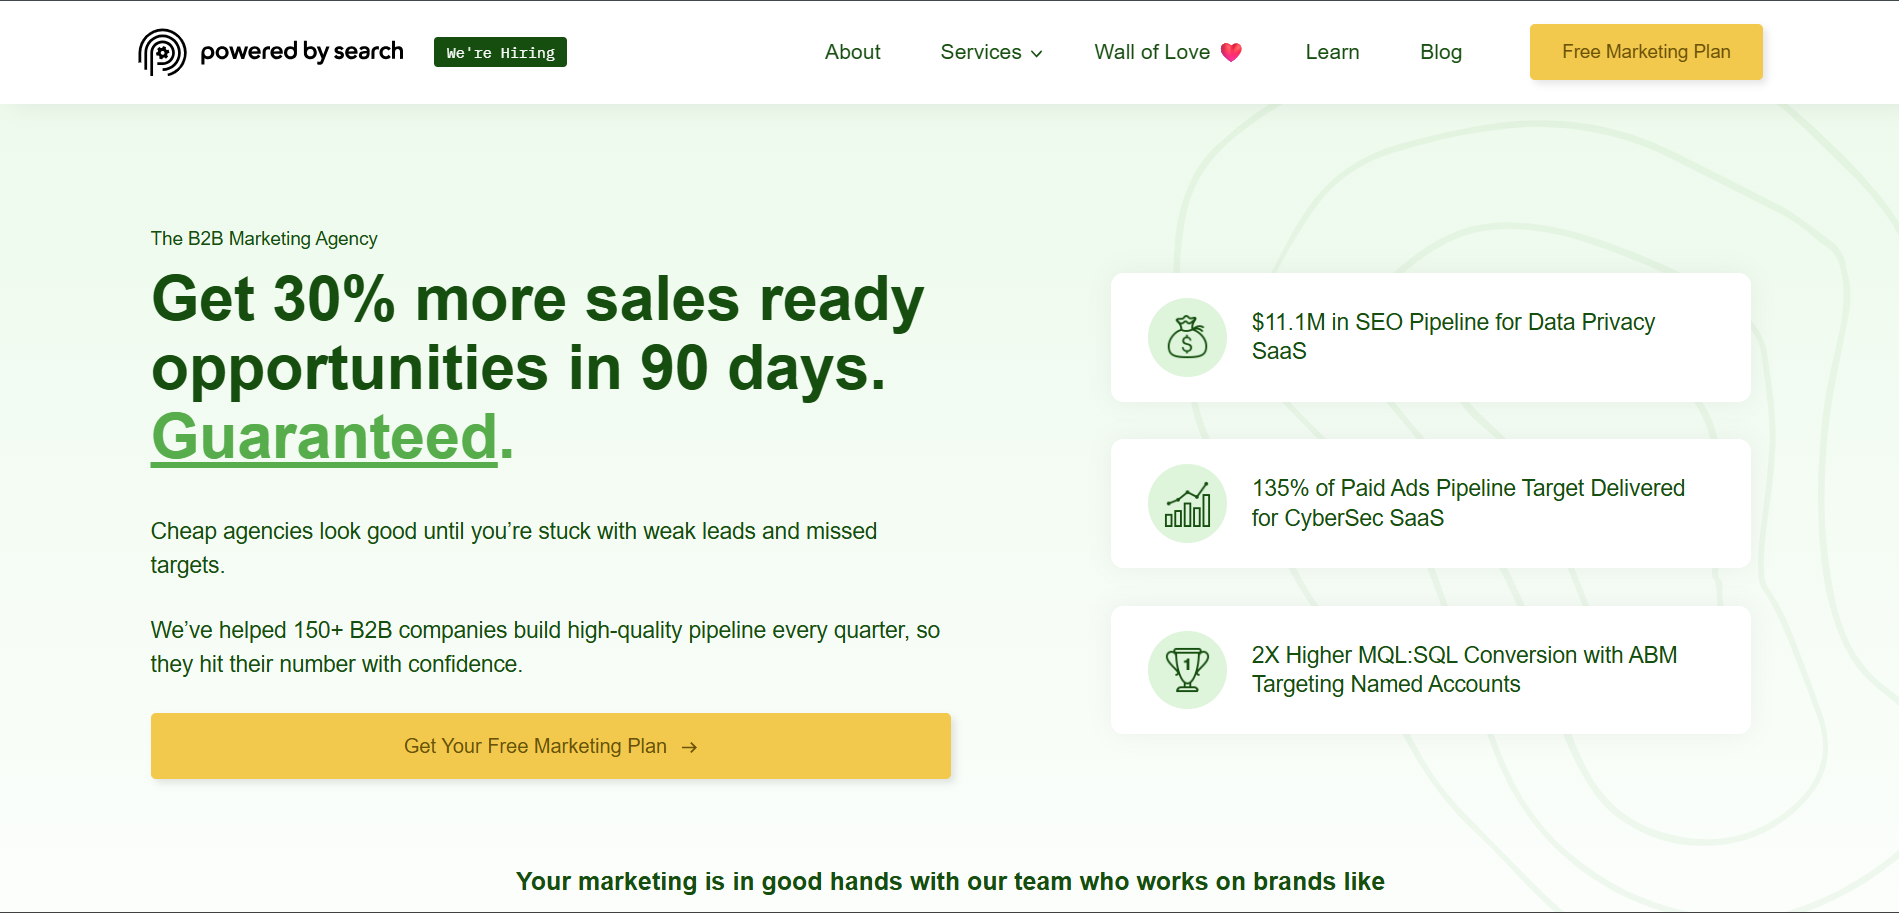Click the Cheap agencies look good paragraph
Screen dimensions: 1899x913
514,548
